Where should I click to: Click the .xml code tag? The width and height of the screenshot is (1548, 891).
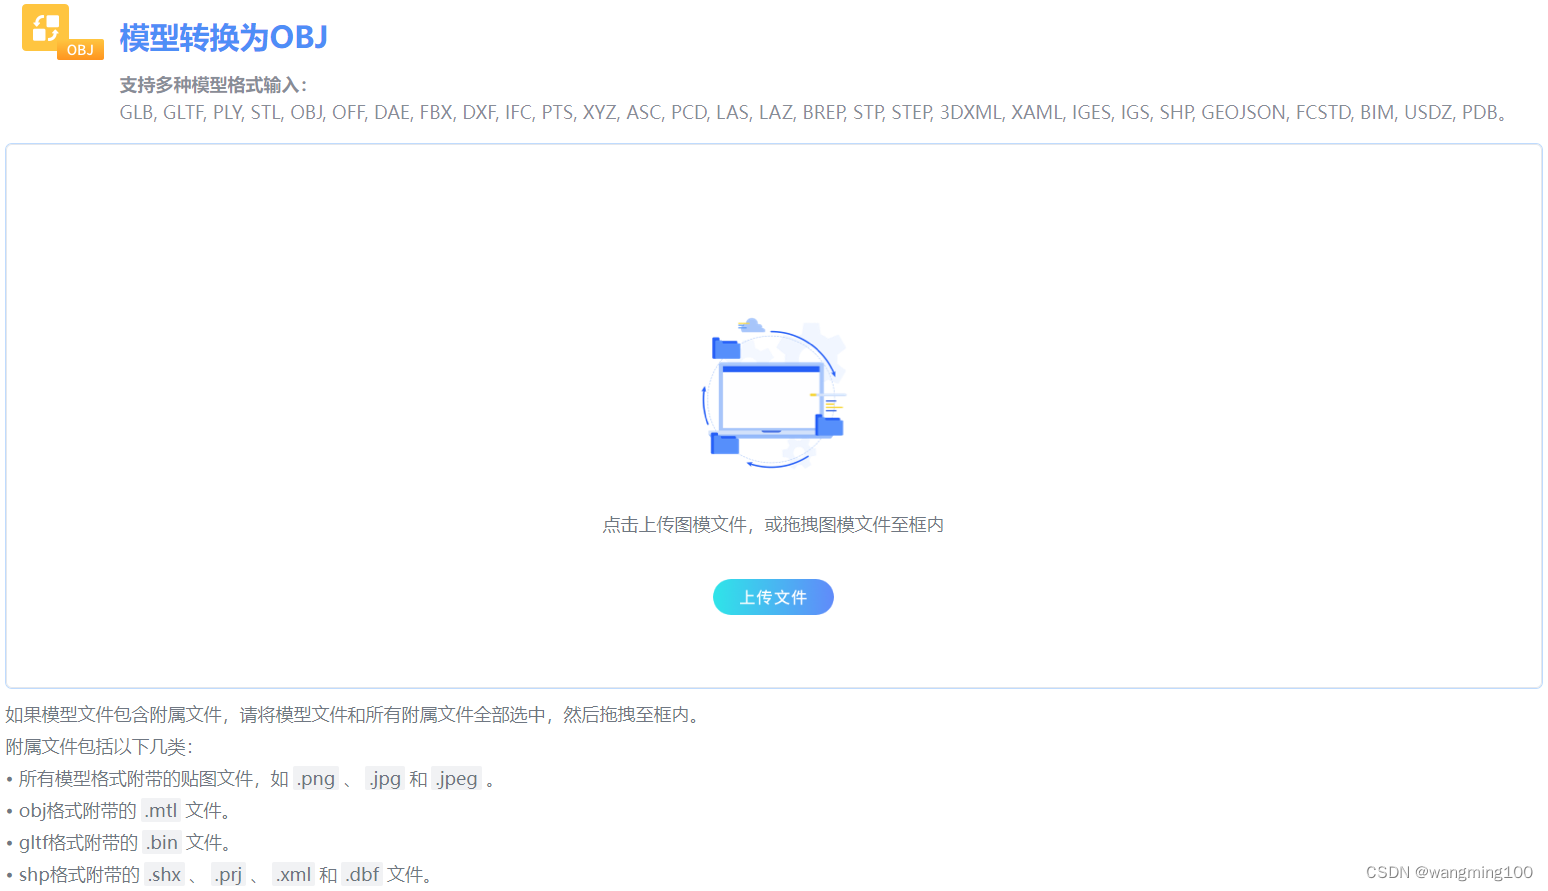click(294, 875)
